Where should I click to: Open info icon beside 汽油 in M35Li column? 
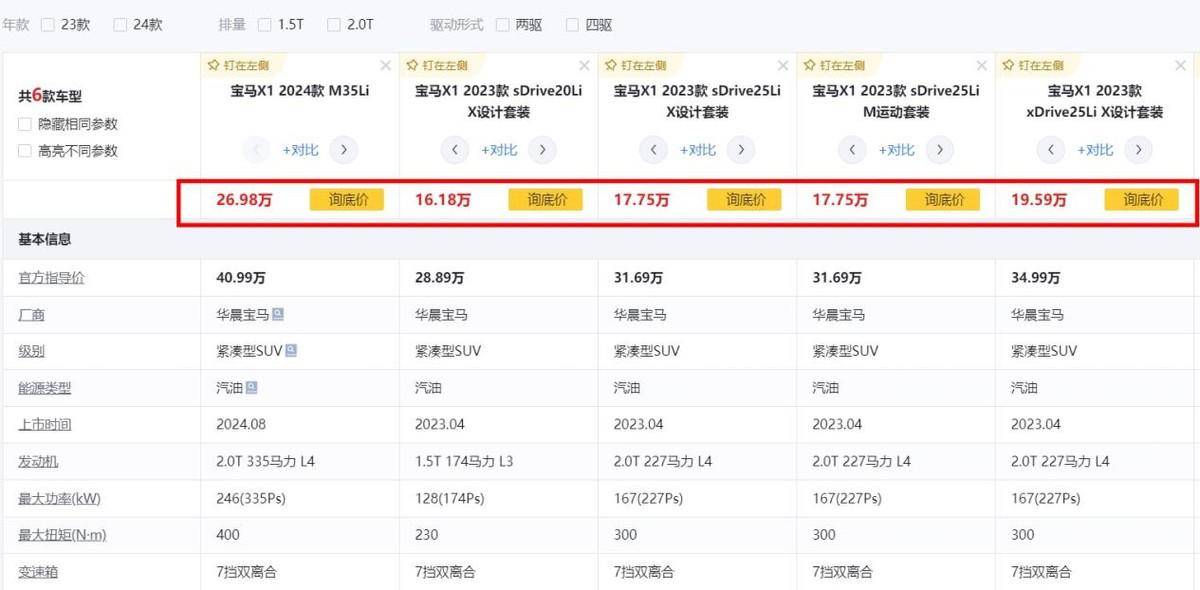tap(252, 387)
